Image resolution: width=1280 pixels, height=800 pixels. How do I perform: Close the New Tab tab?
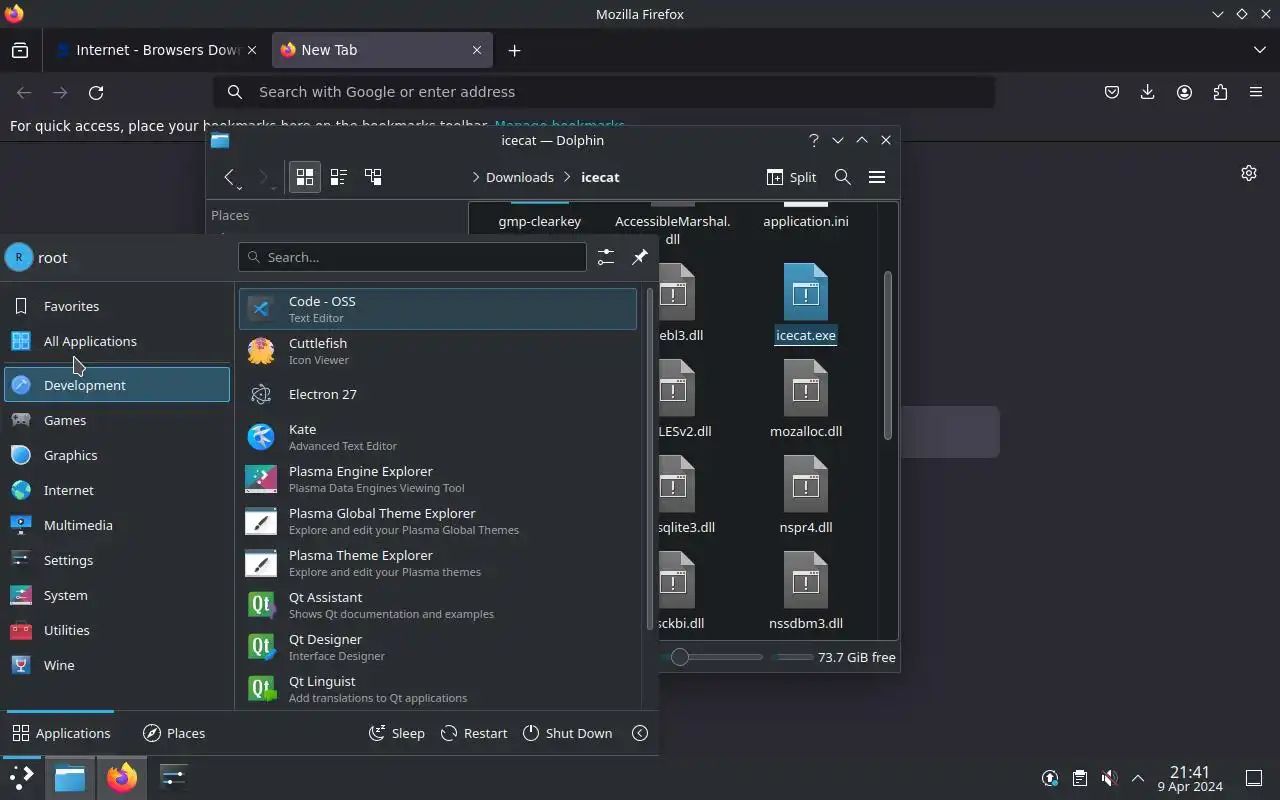pyautogui.click(x=477, y=50)
